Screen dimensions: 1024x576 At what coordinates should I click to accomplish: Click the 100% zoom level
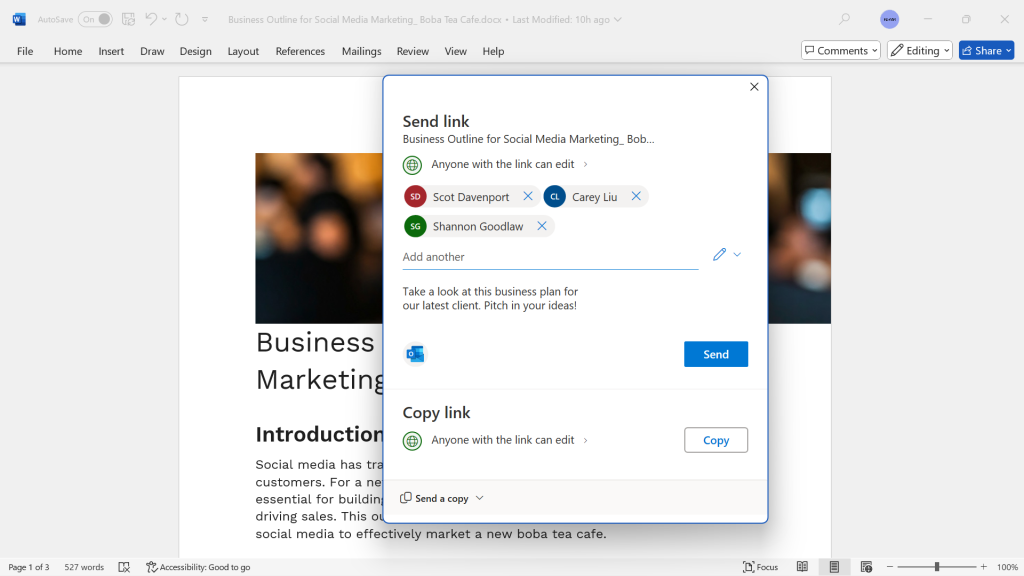1008,567
